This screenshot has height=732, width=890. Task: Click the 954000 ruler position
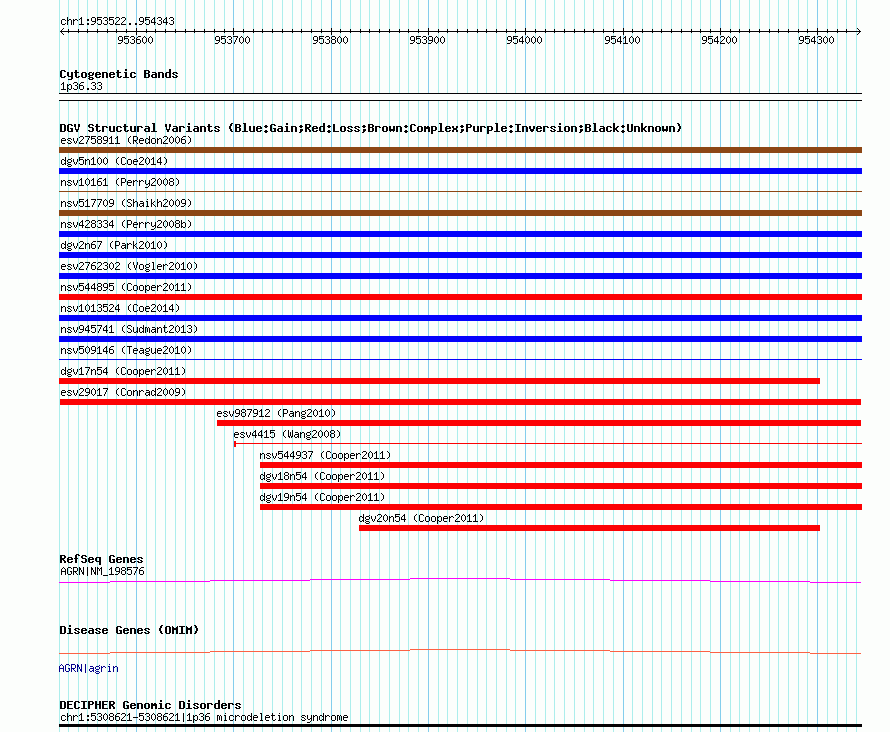click(x=524, y=40)
